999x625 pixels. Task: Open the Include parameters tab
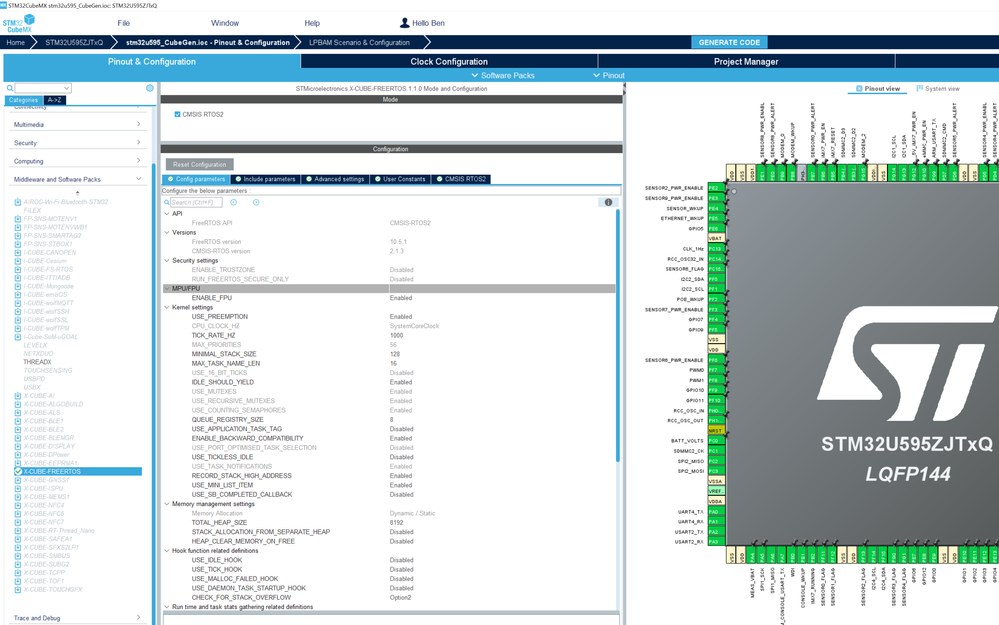click(266, 179)
